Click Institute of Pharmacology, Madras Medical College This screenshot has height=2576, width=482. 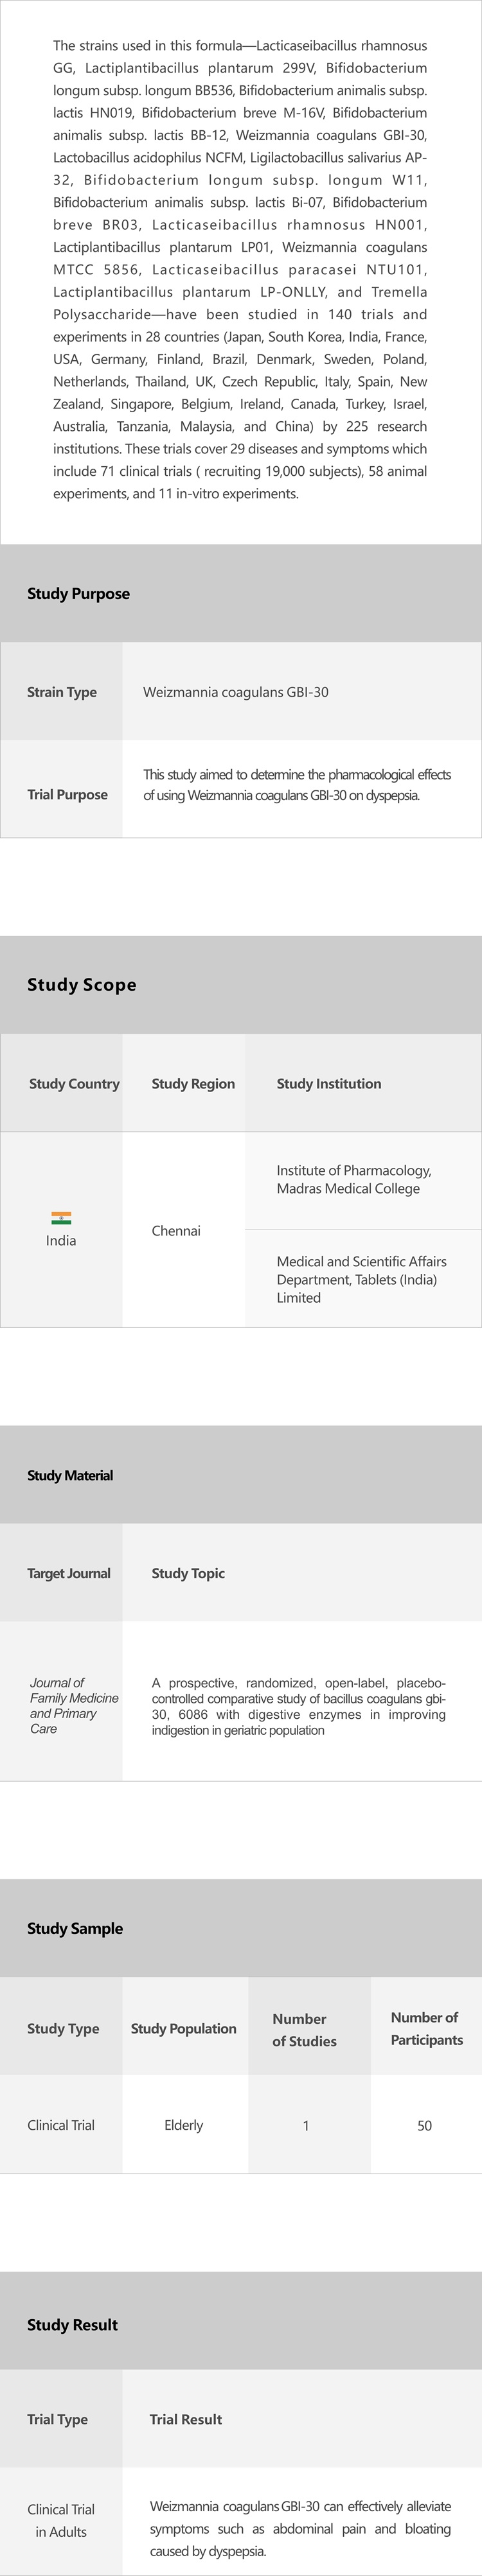point(353,1179)
